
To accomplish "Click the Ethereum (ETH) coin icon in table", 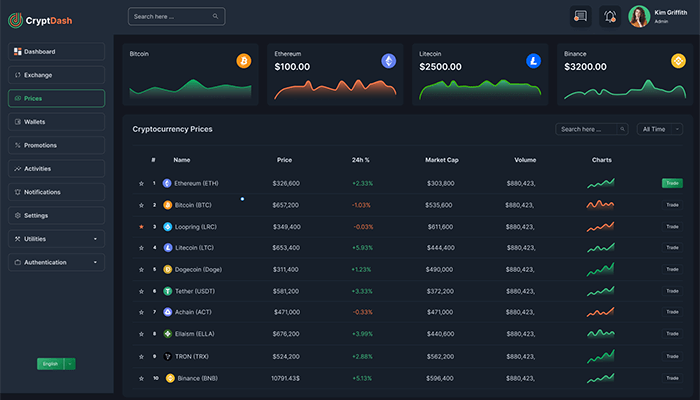I will pos(167,183).
